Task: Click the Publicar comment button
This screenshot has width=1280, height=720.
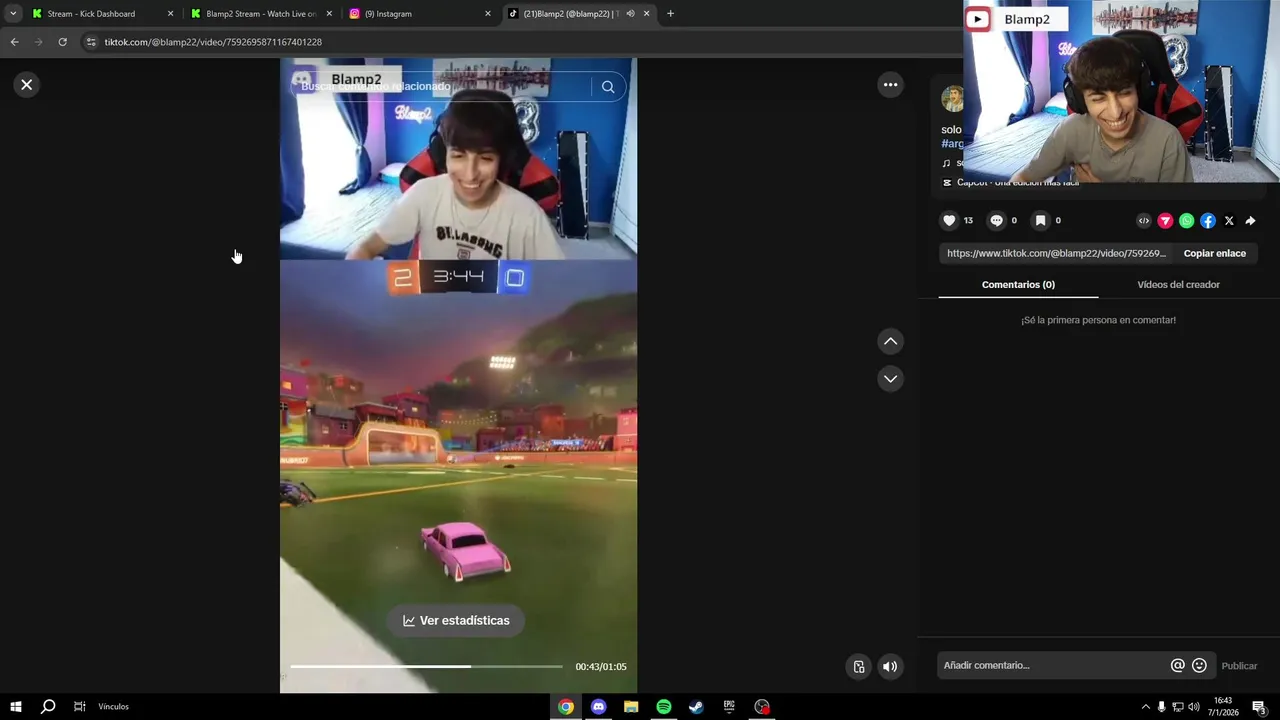Action: coord(1239,666)
